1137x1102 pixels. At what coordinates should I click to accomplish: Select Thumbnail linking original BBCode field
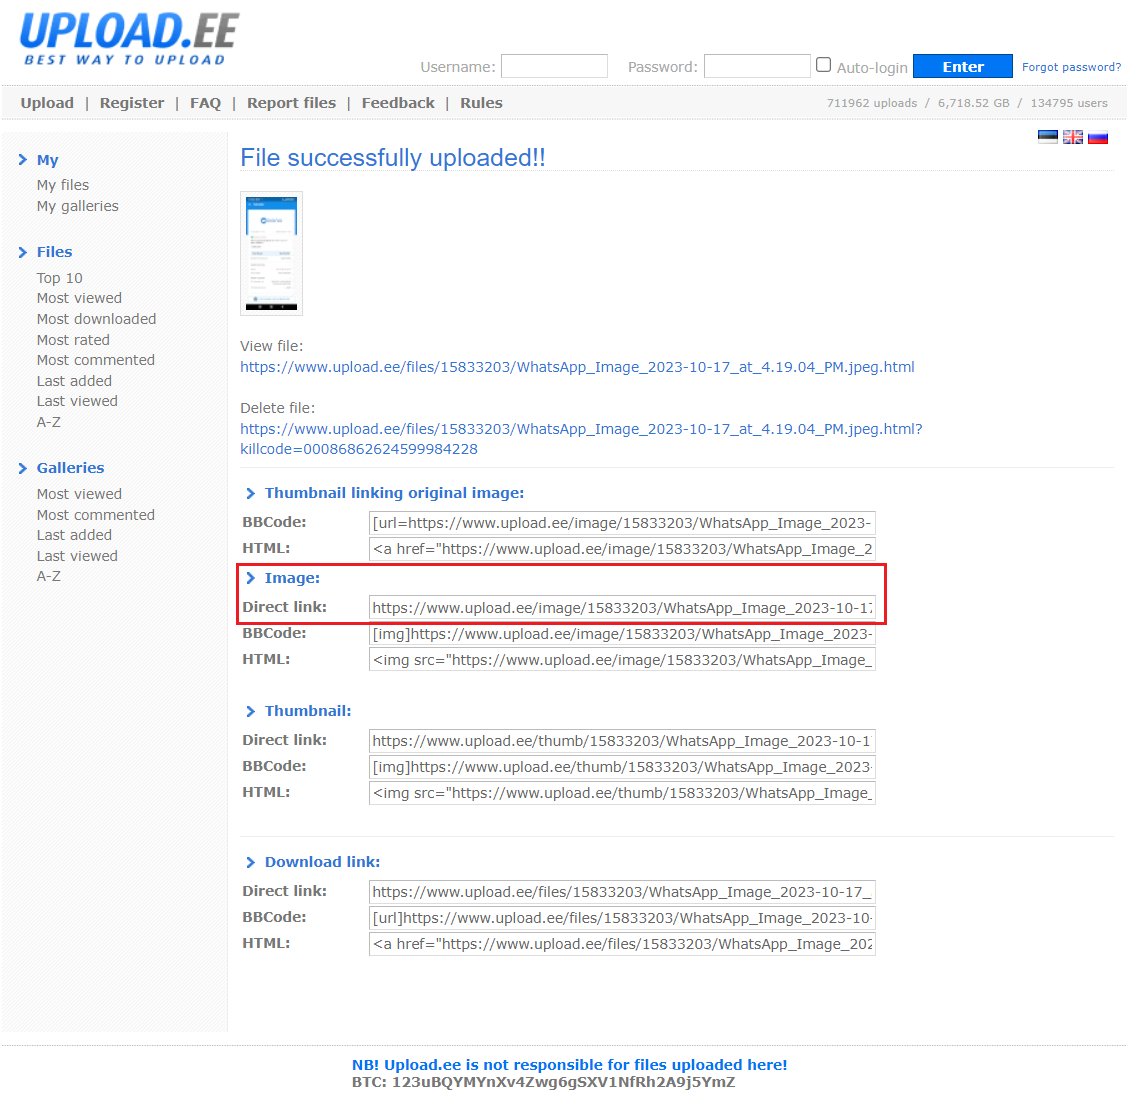[x=622, y=523]
